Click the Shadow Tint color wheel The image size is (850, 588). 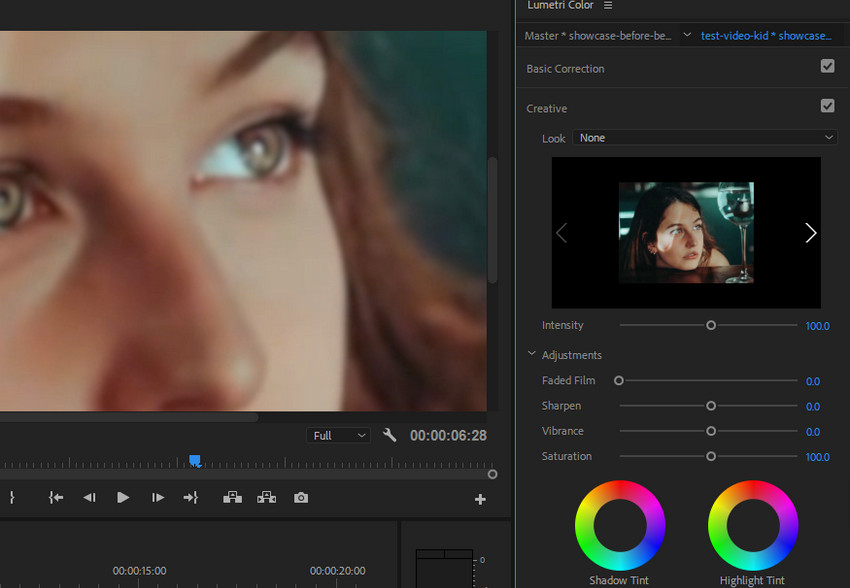pos(620,525)
